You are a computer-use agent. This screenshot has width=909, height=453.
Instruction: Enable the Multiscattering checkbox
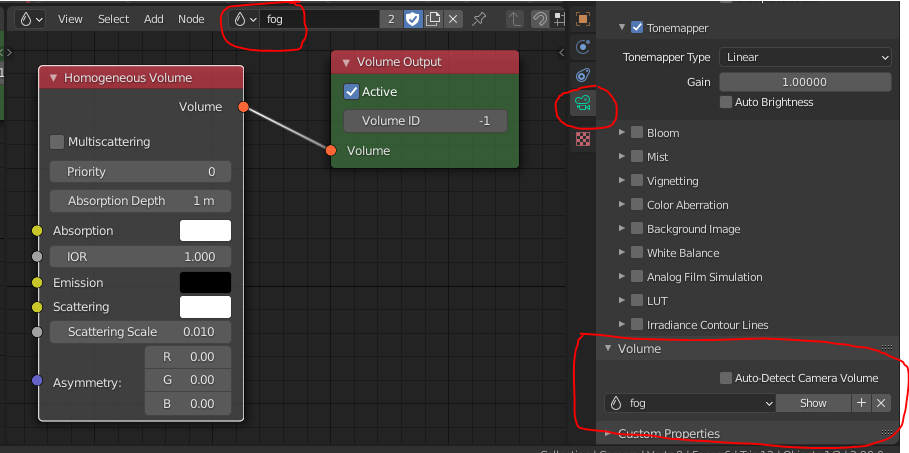point(57,142)
